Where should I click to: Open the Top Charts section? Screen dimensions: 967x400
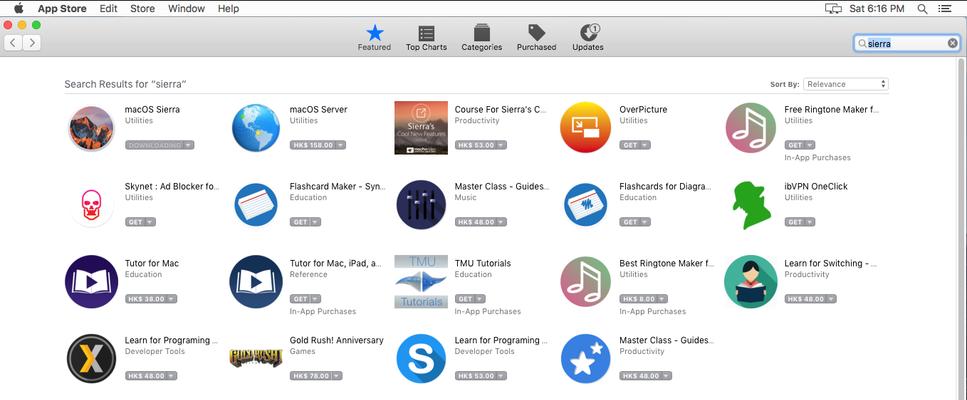426,38
